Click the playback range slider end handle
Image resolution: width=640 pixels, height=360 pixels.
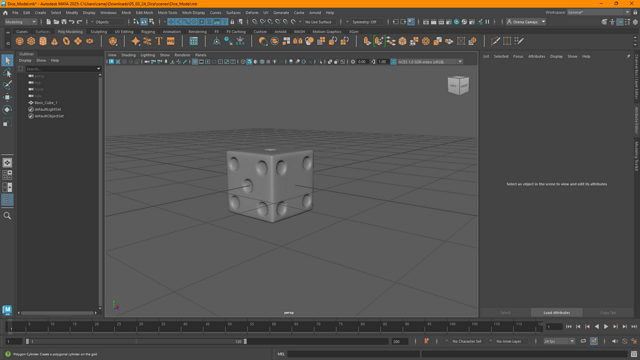pyautogui.click(x=245, y=341)
